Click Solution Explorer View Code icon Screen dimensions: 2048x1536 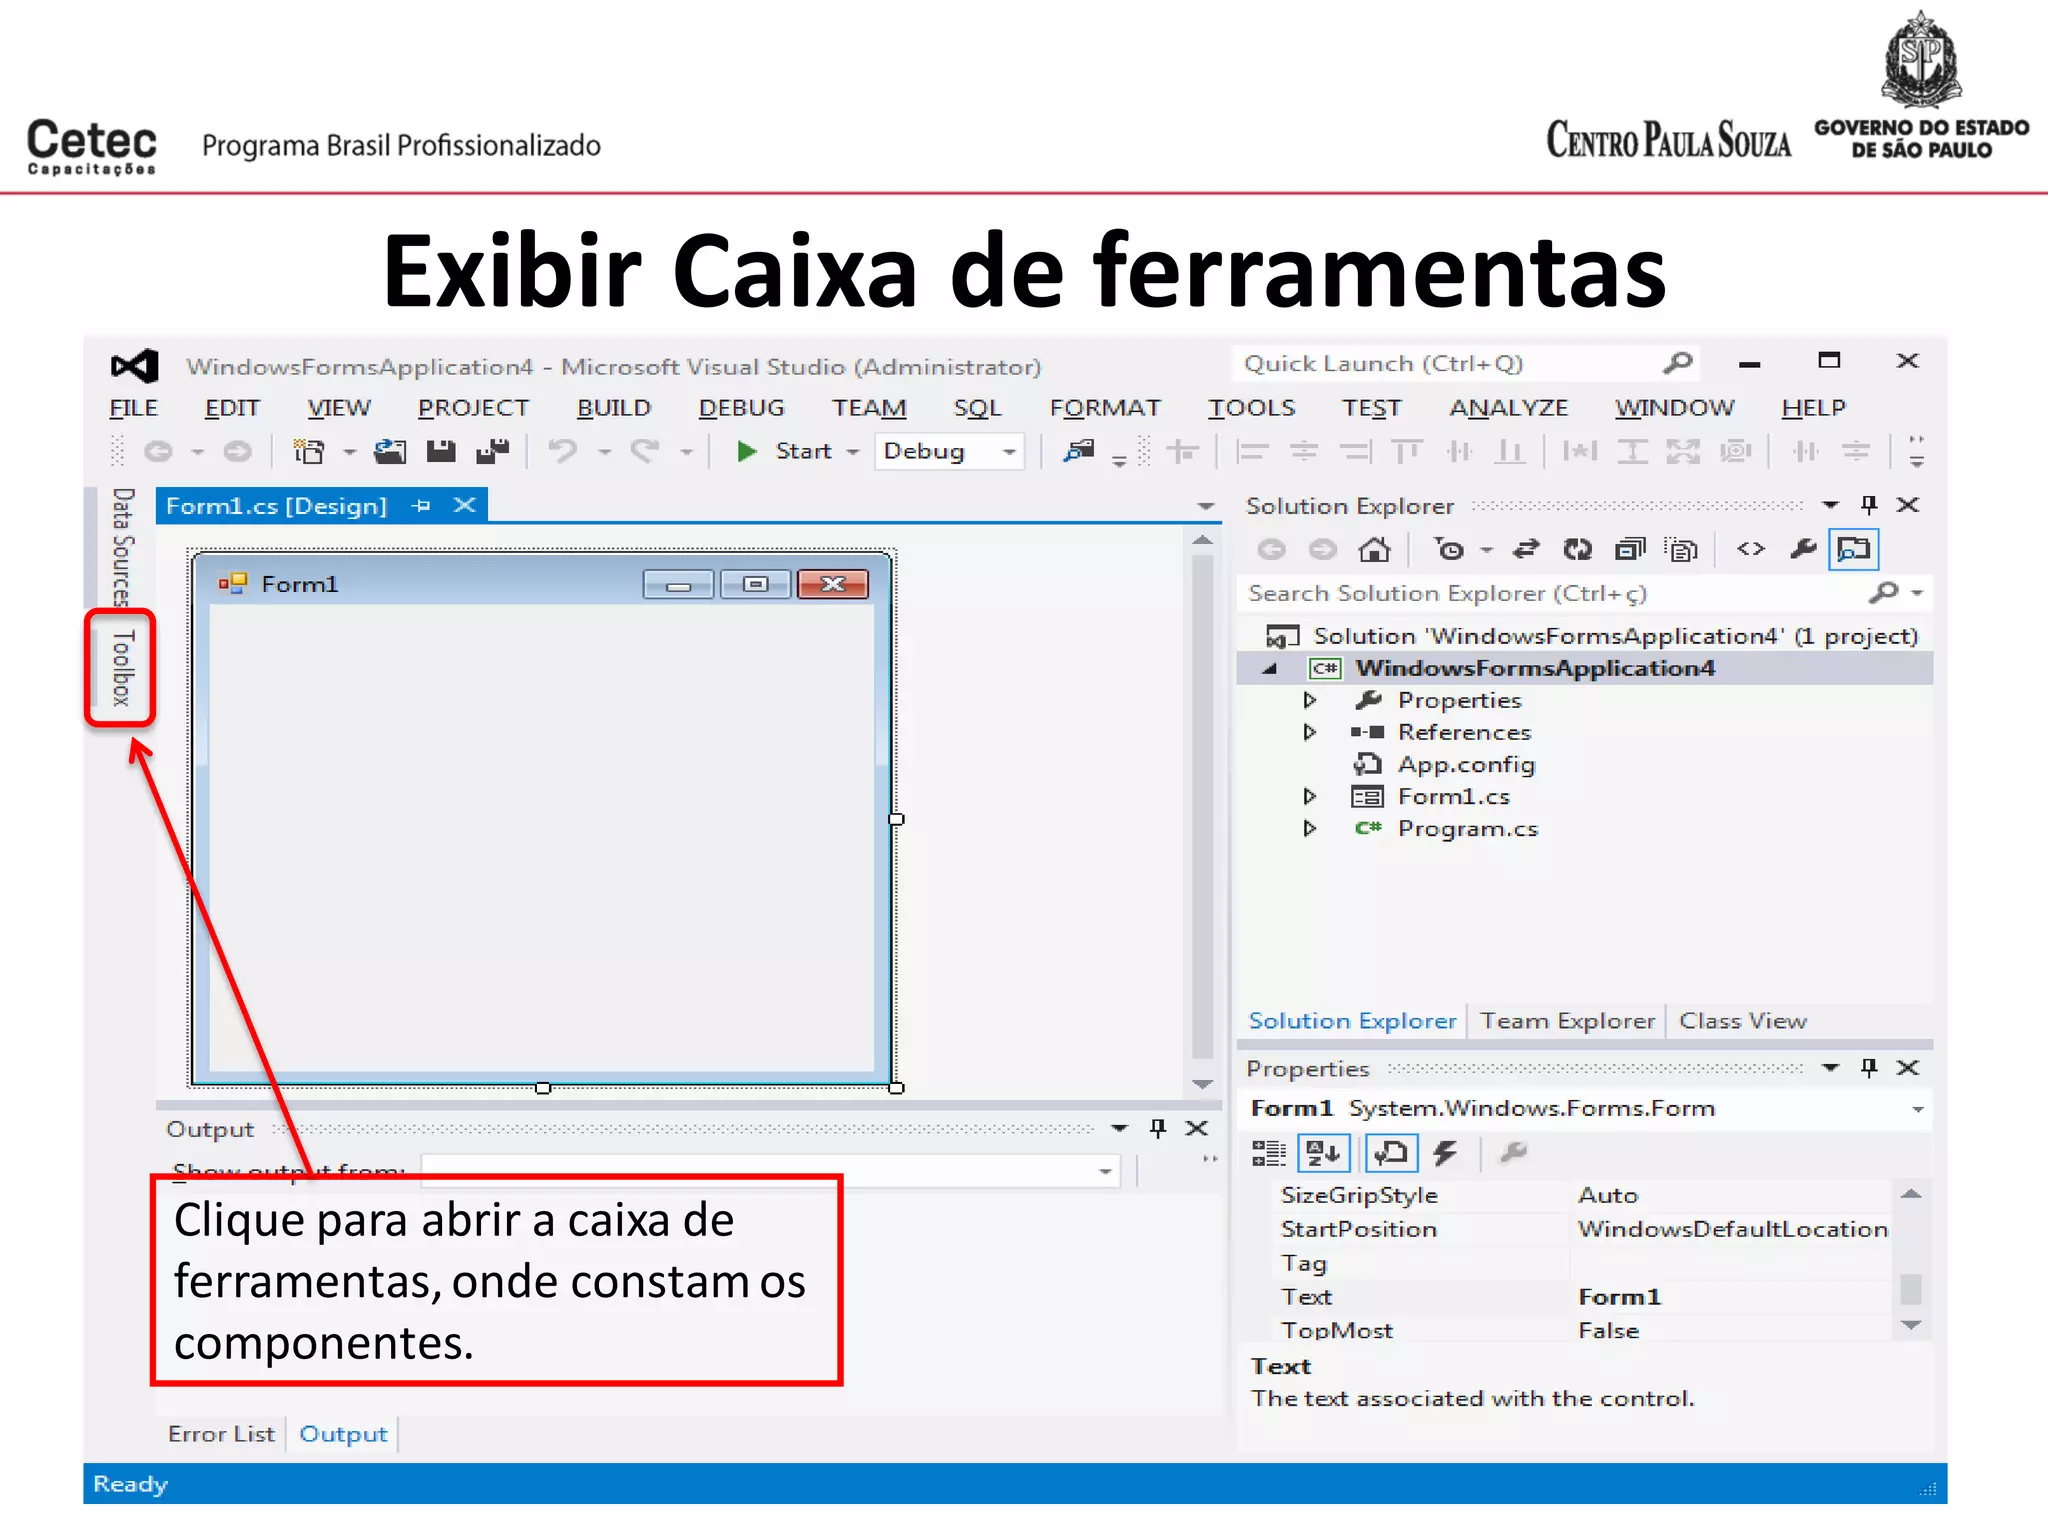[1751, 549]
